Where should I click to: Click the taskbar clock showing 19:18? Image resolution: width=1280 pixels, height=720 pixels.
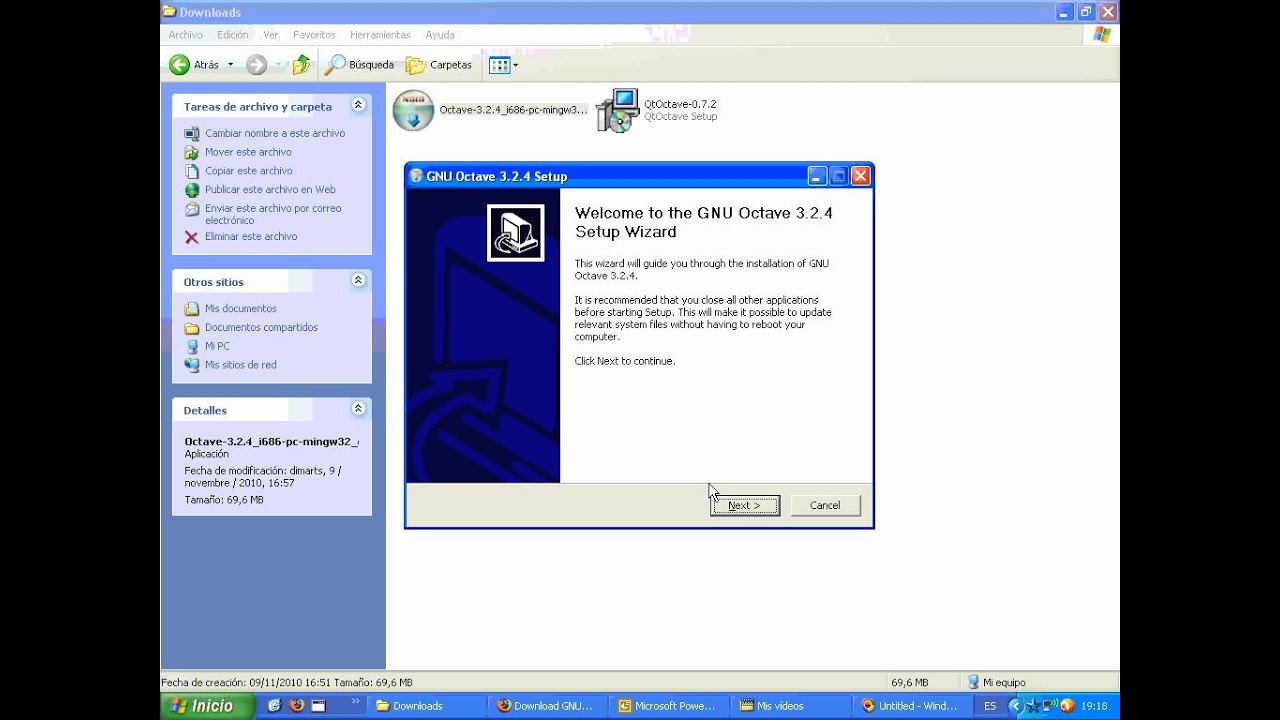[x=1094, y=706]
